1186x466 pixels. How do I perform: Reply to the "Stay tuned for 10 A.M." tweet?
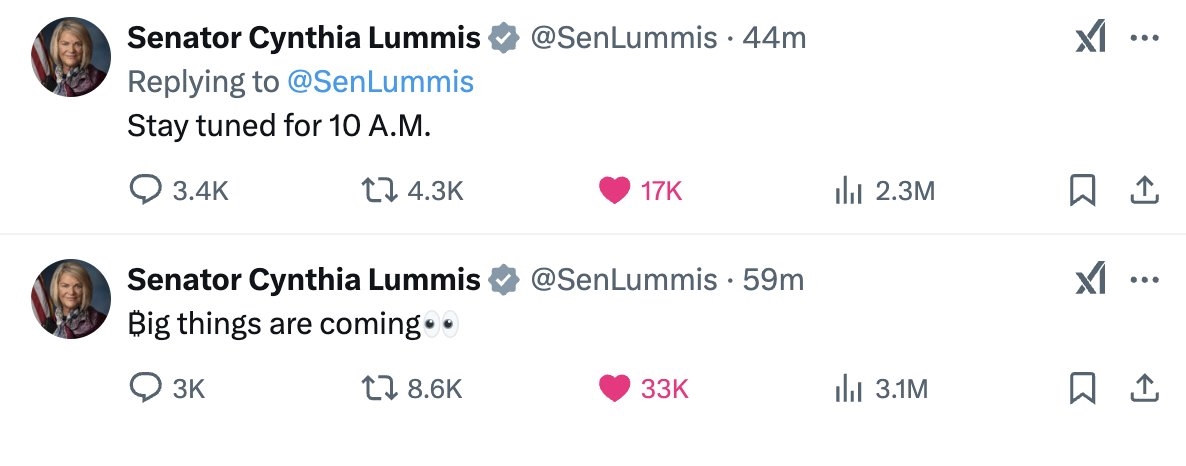[146, 190]
